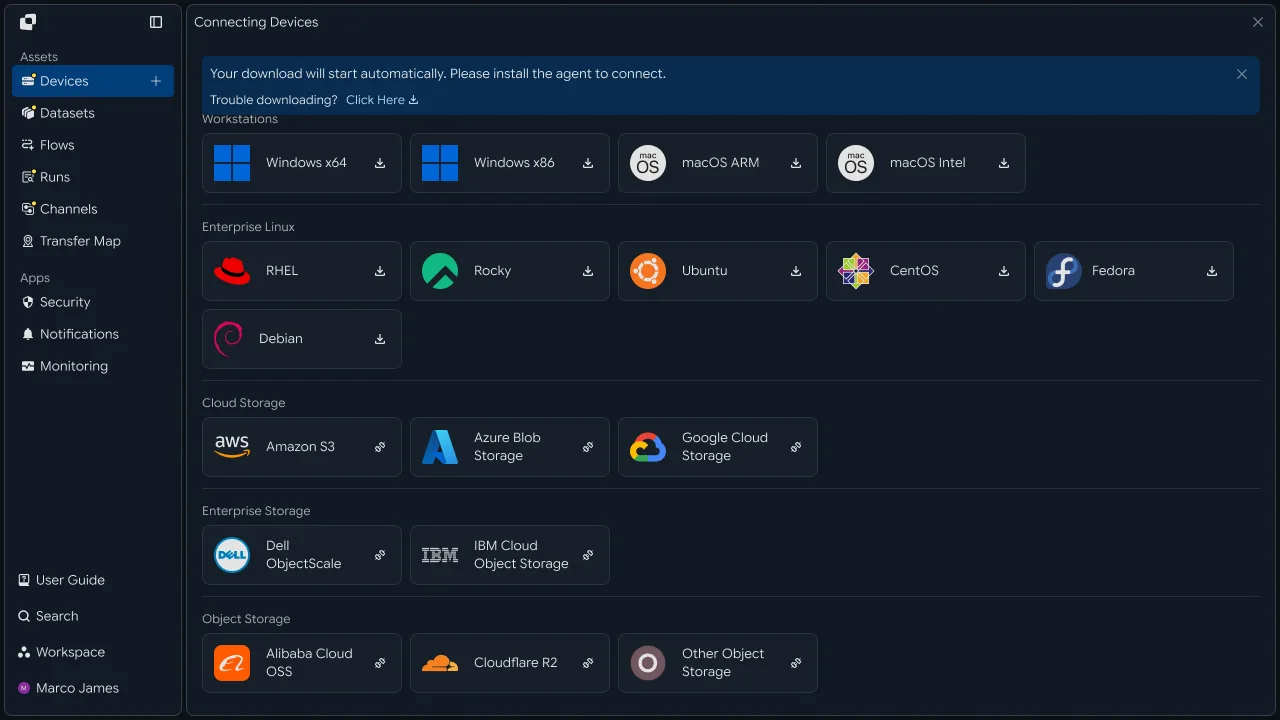
Task: Download the Windows x86 agent
Action: [588, 163]
